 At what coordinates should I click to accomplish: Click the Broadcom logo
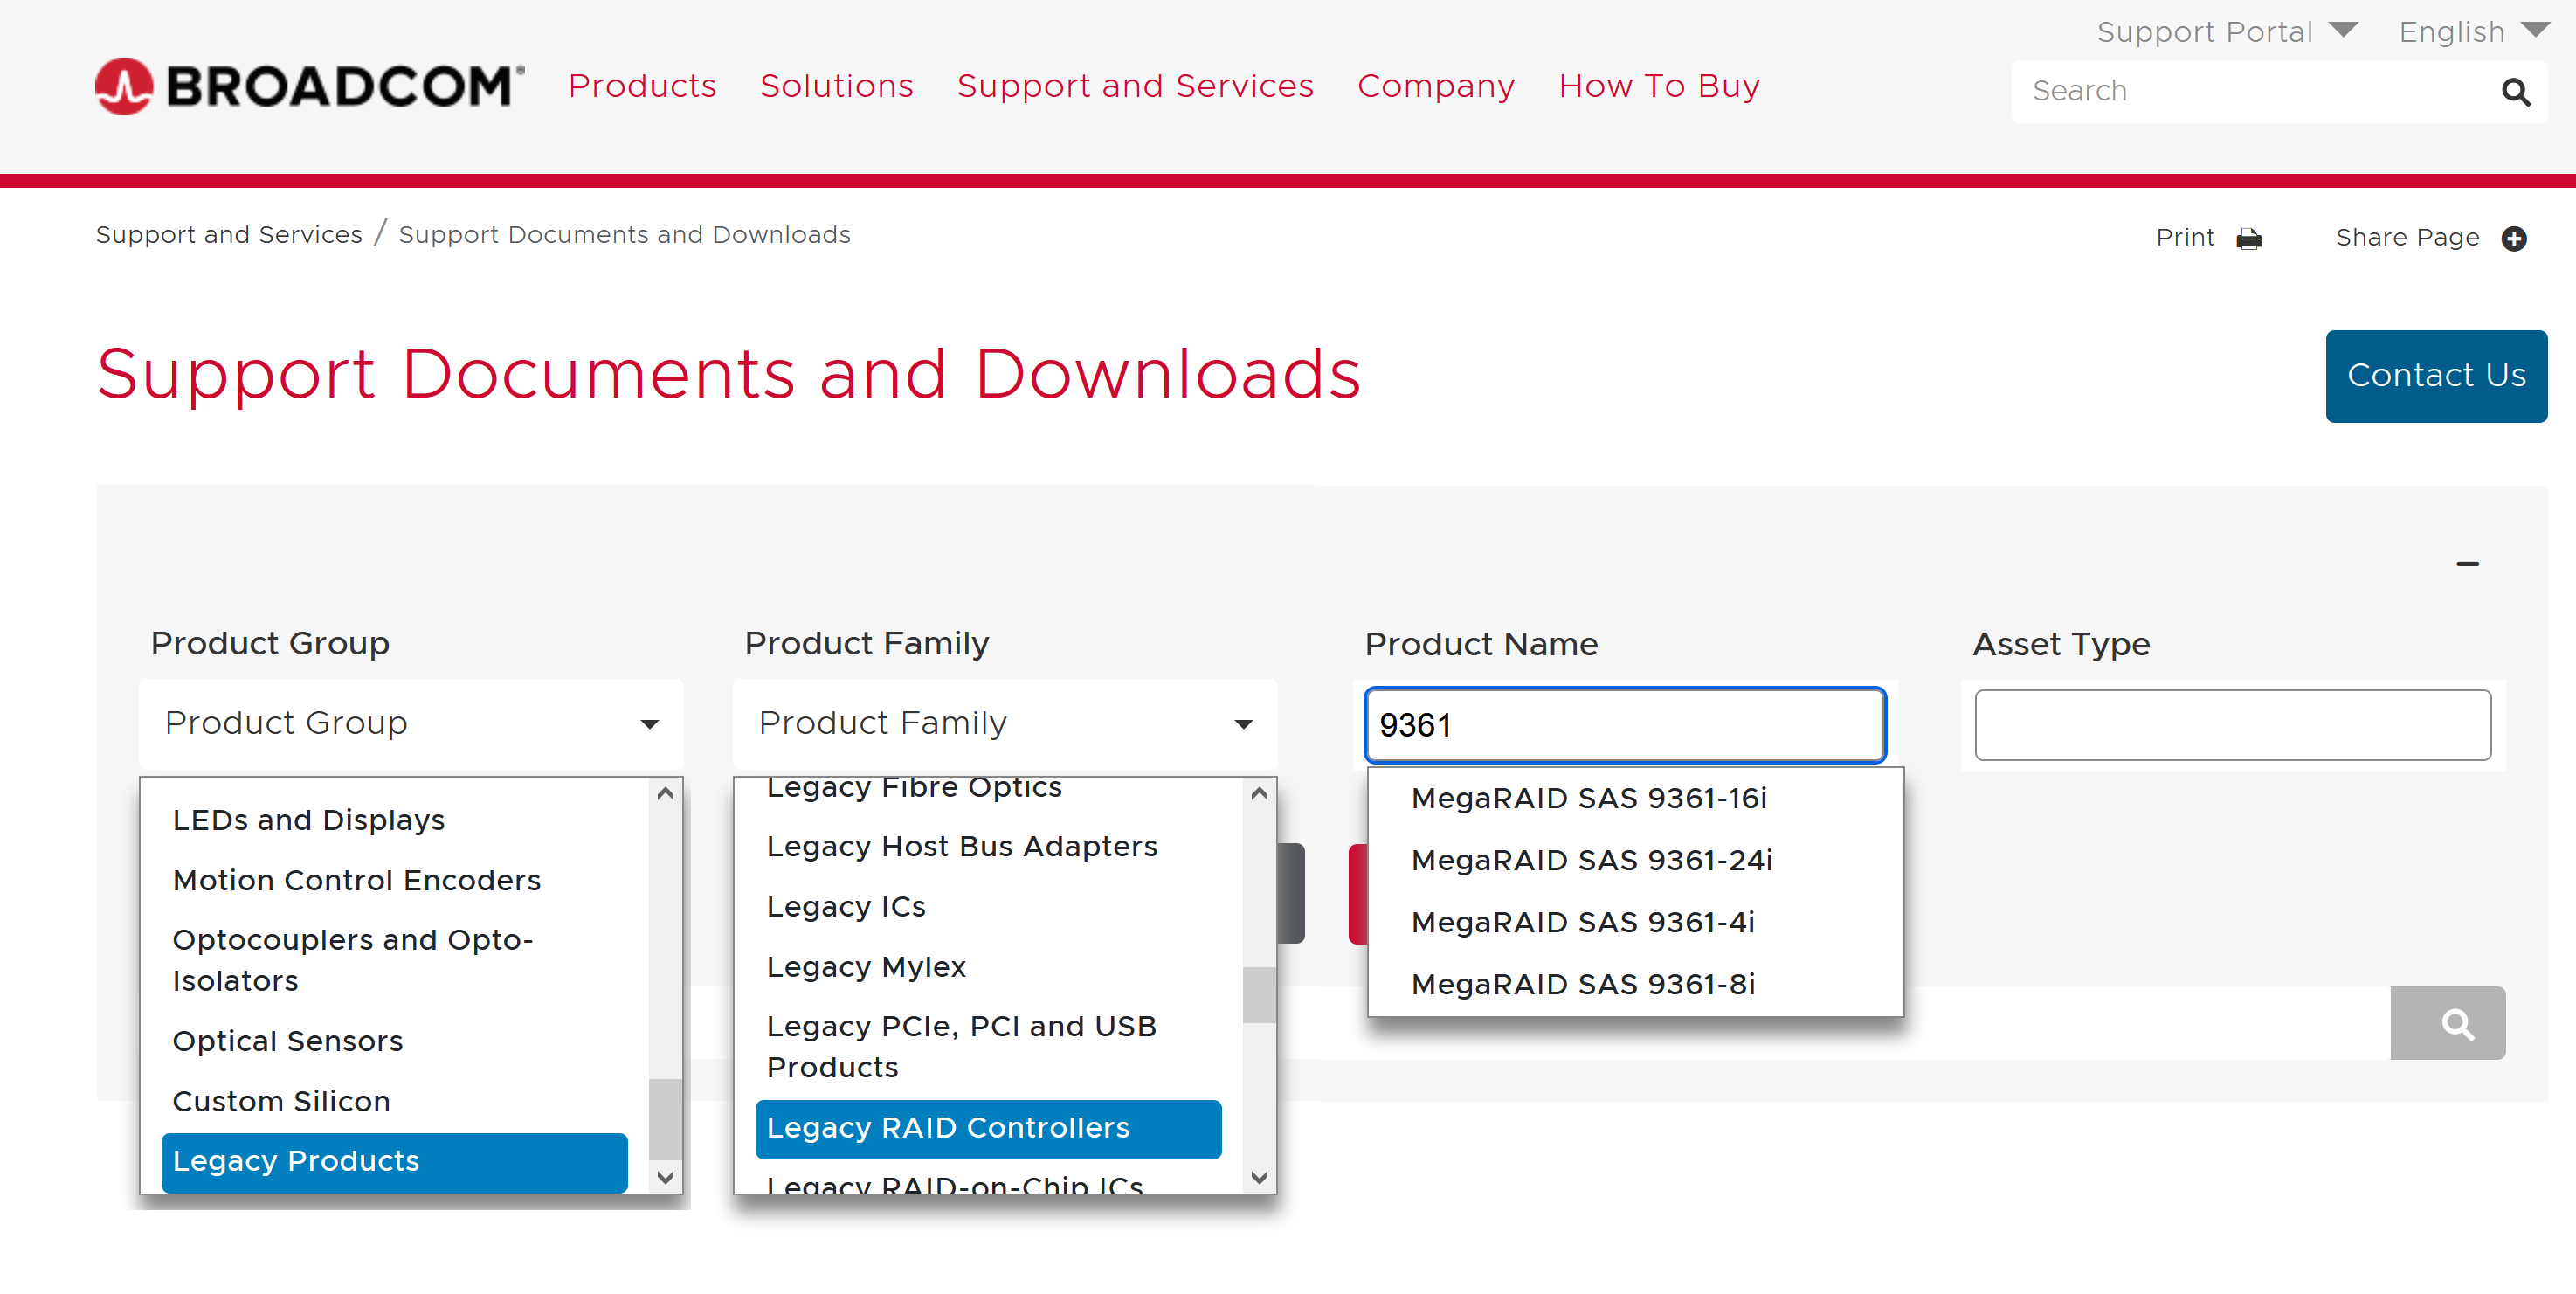tap(309, 86)
